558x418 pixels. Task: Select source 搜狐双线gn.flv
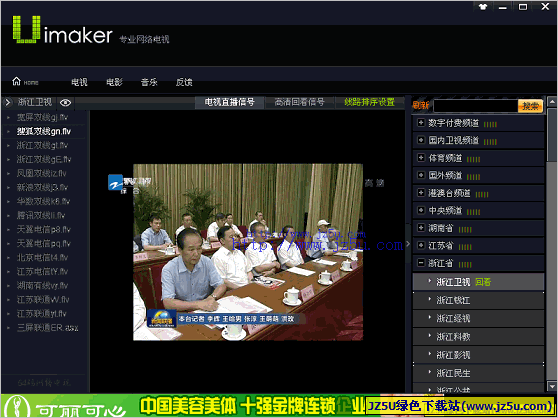point(43,131)
